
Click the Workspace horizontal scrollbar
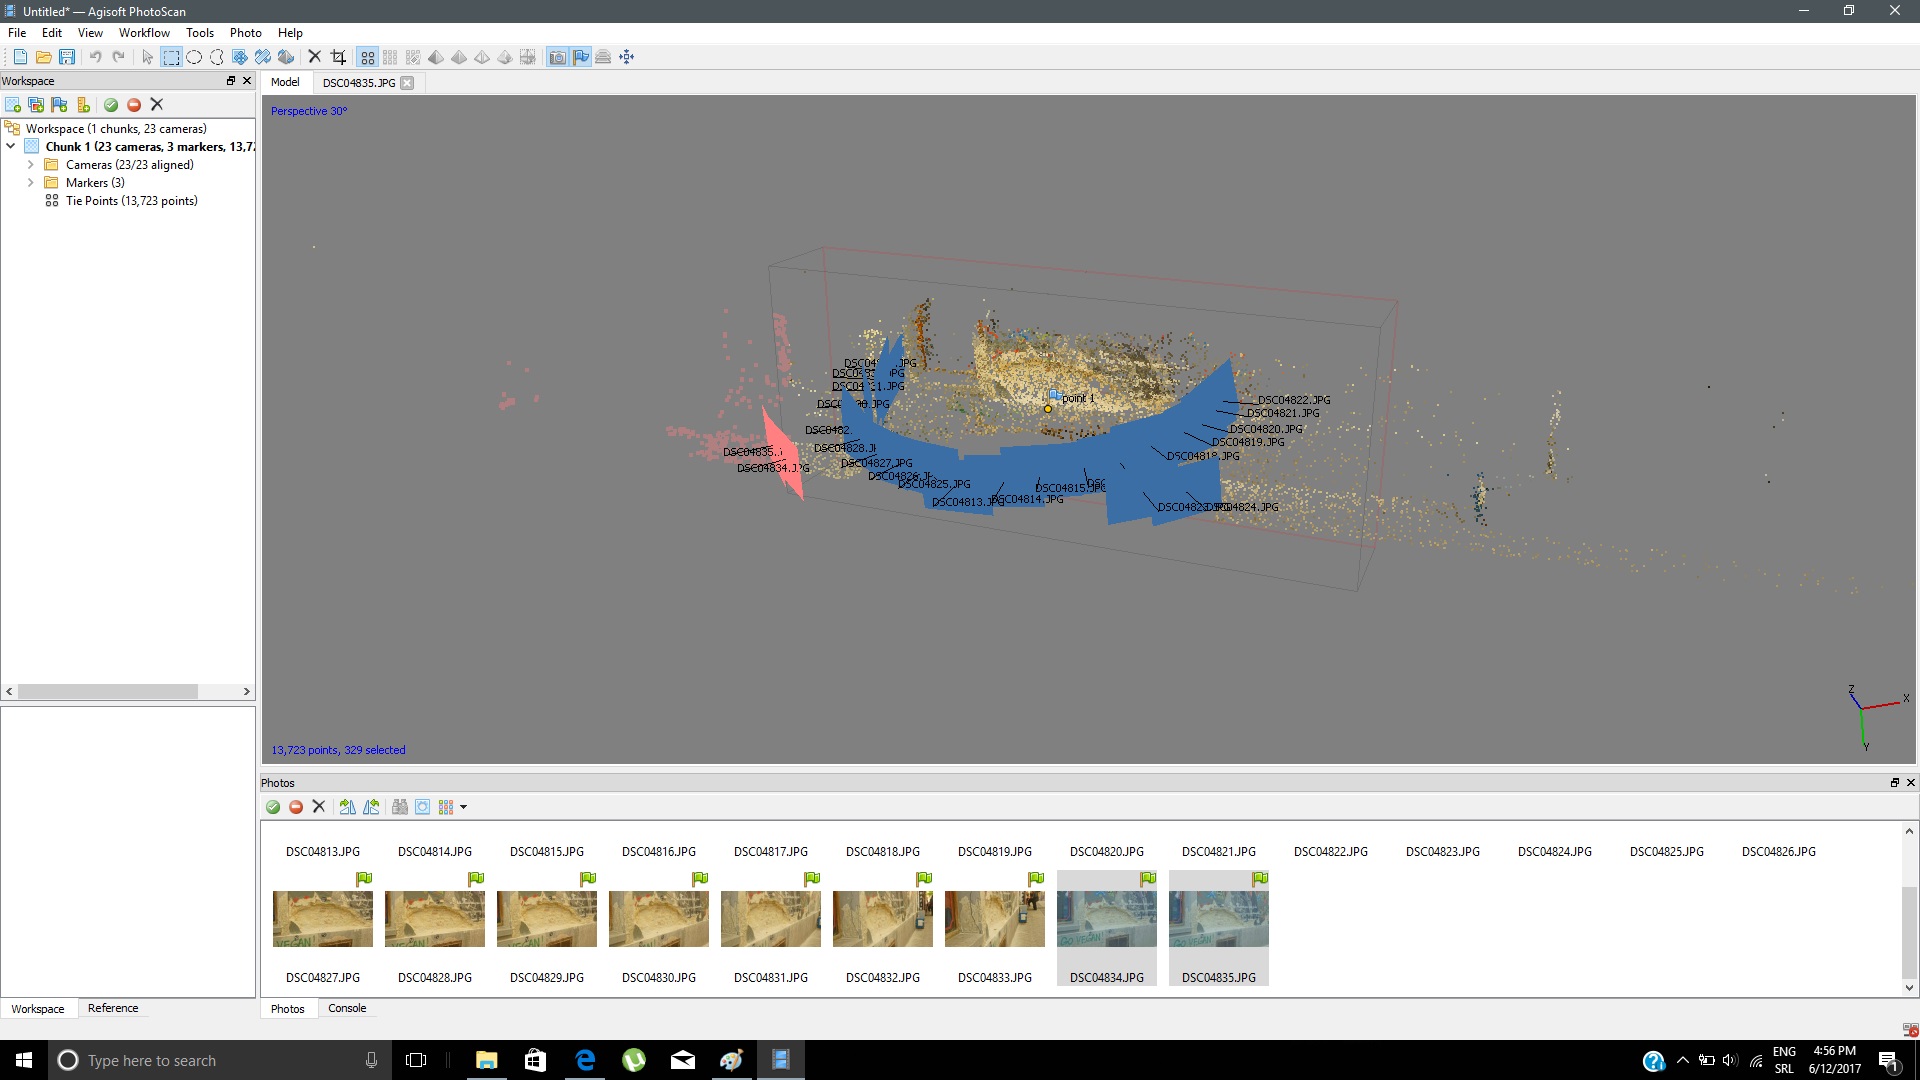coord(108,692)
